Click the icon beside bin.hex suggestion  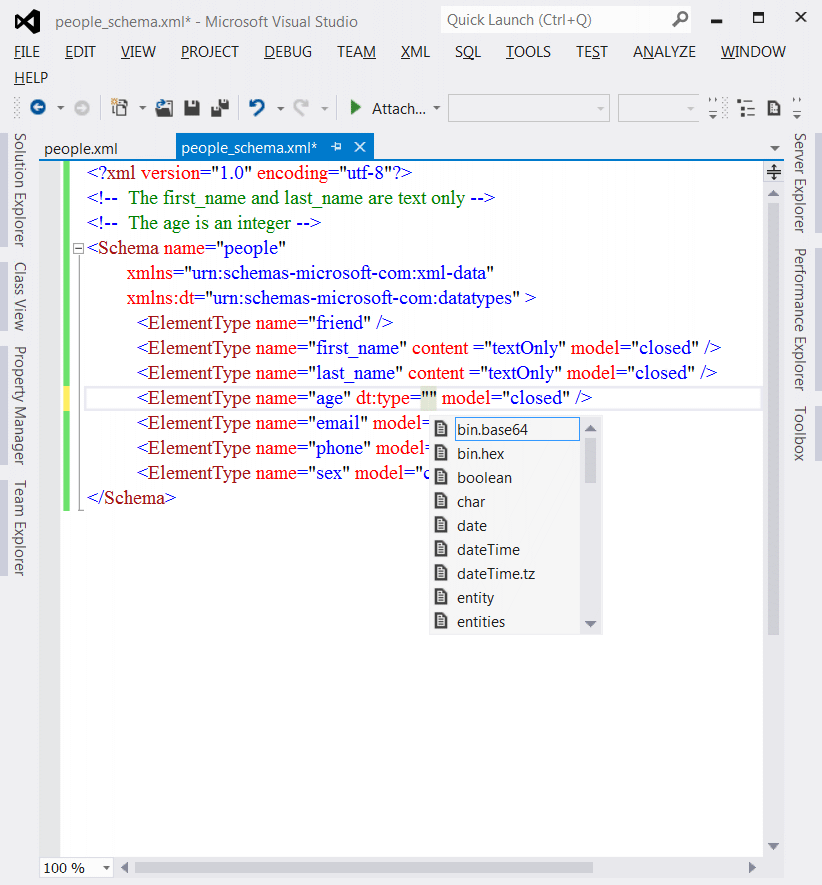[441, 453]
